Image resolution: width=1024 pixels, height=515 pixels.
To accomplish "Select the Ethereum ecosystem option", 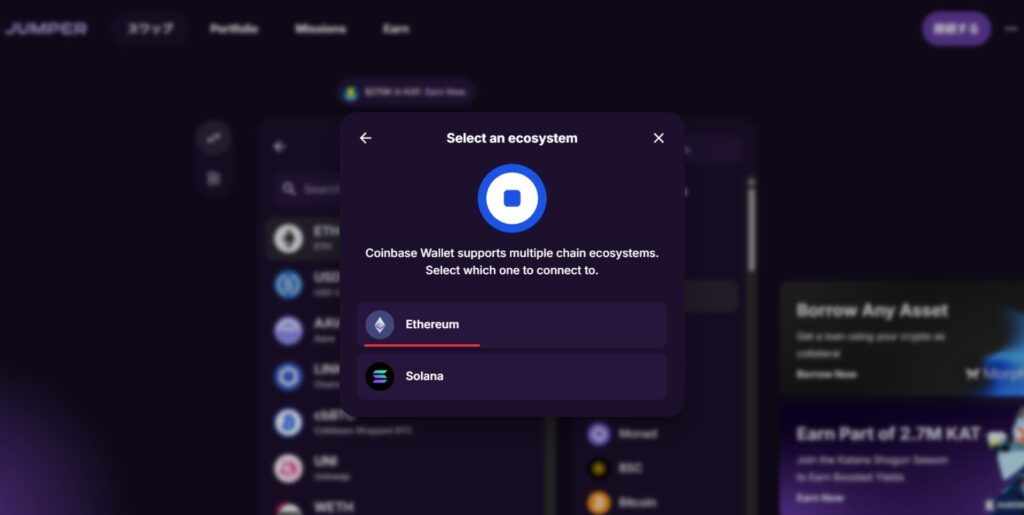I will coord(512,325).
